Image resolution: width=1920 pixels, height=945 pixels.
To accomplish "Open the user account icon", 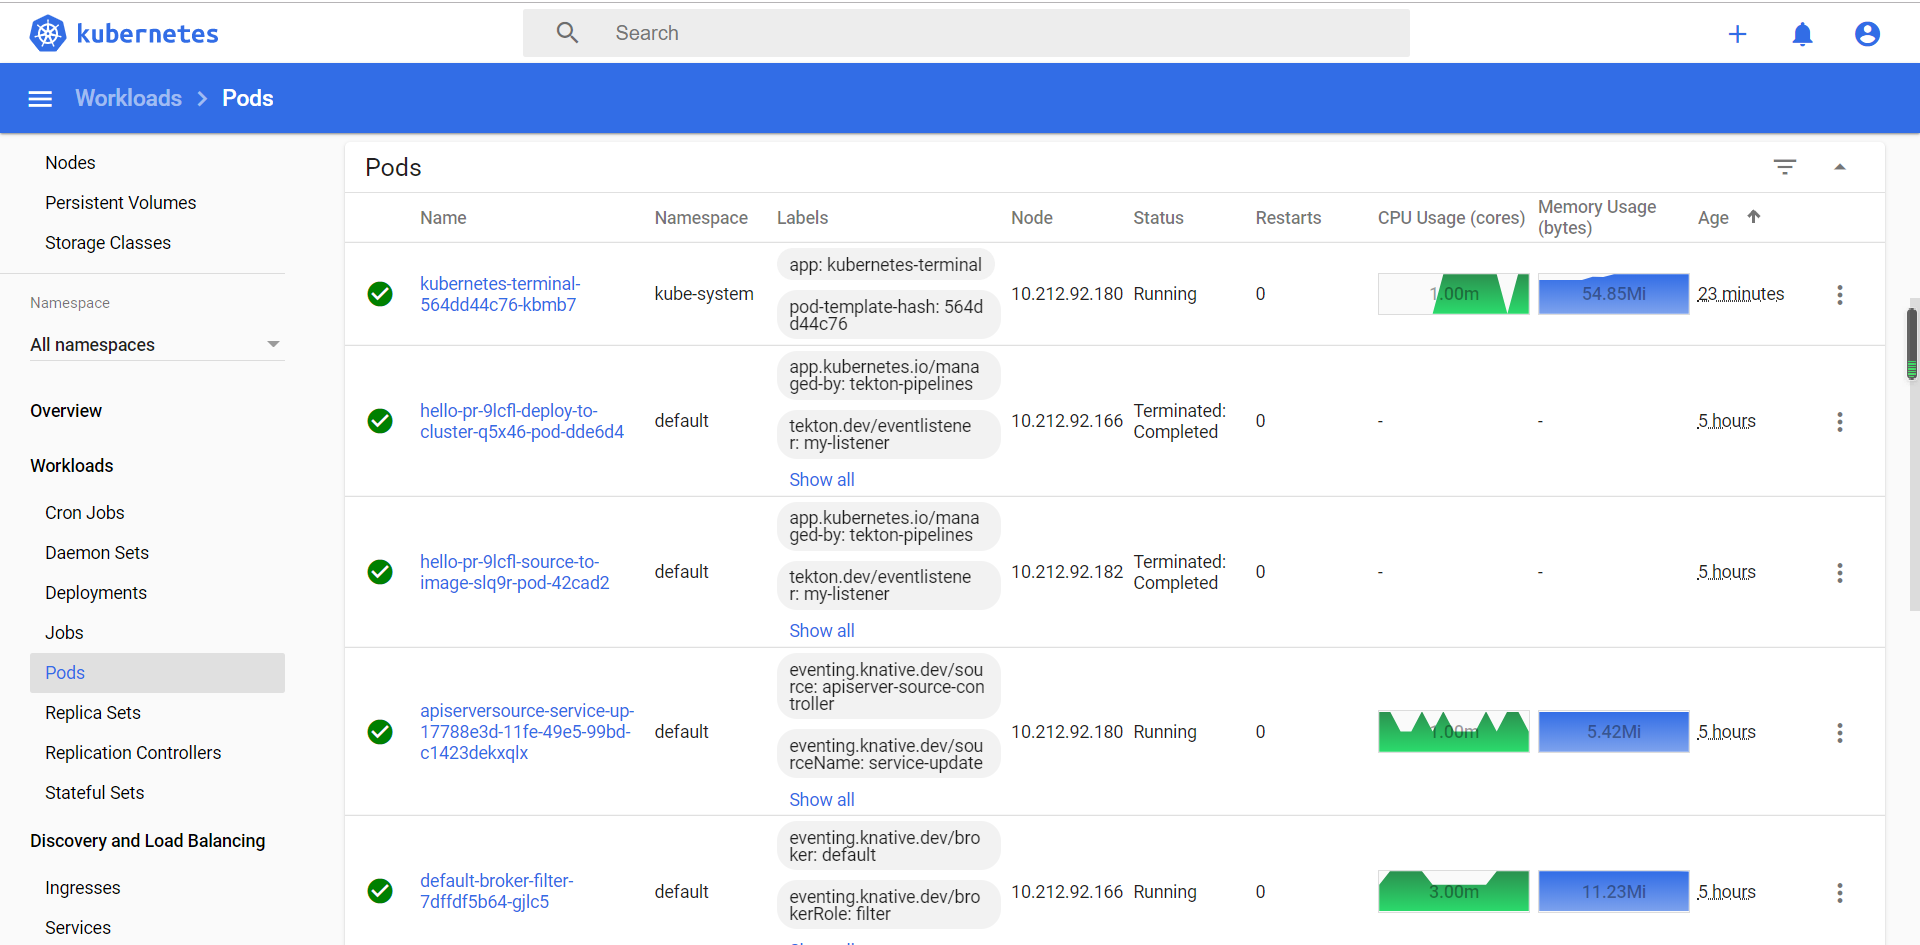I will tap(1867, 34).
